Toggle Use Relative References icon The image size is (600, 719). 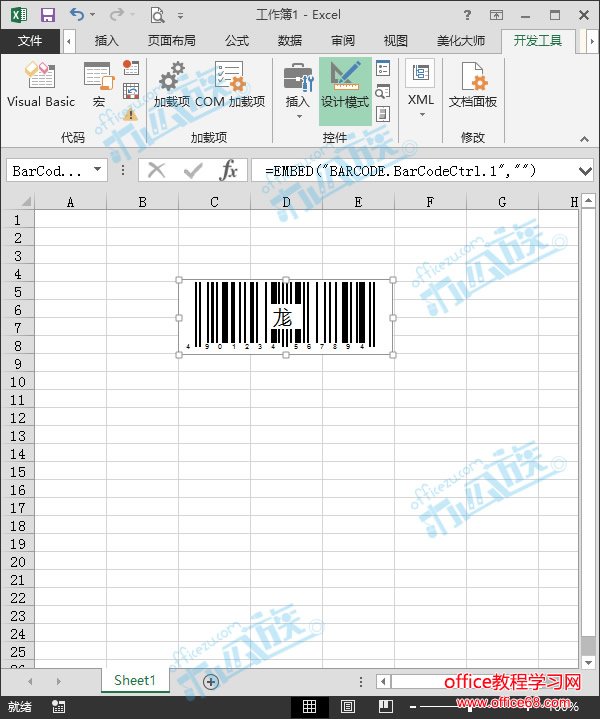[131, 91]
